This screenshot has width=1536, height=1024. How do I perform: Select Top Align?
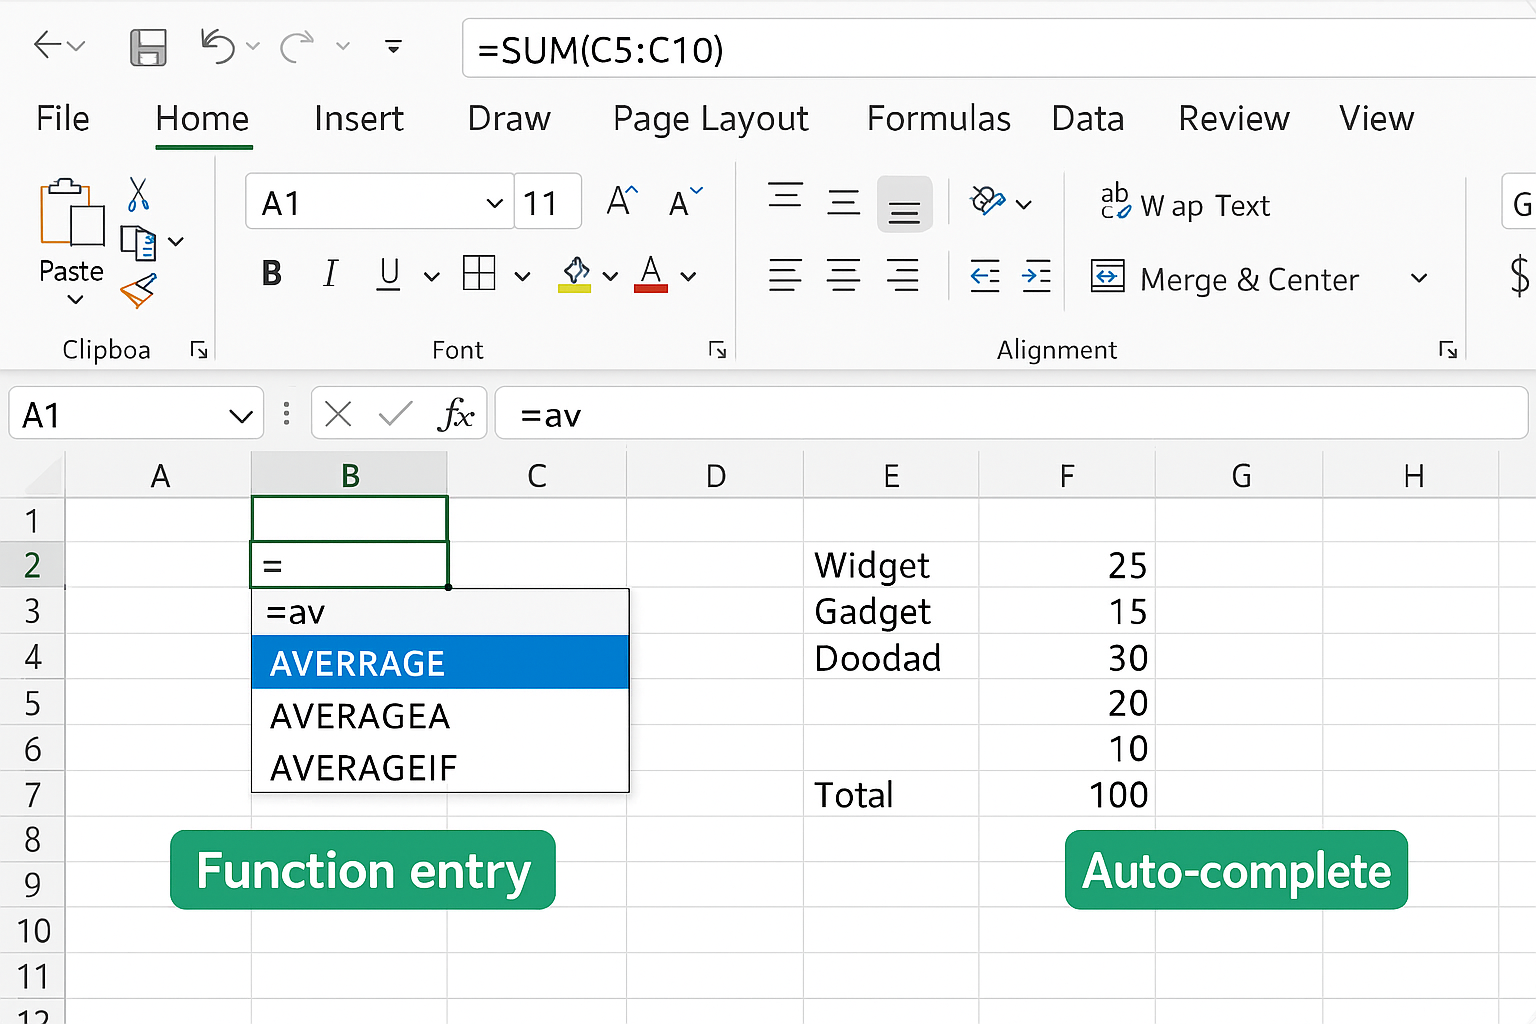click(785, 195)
